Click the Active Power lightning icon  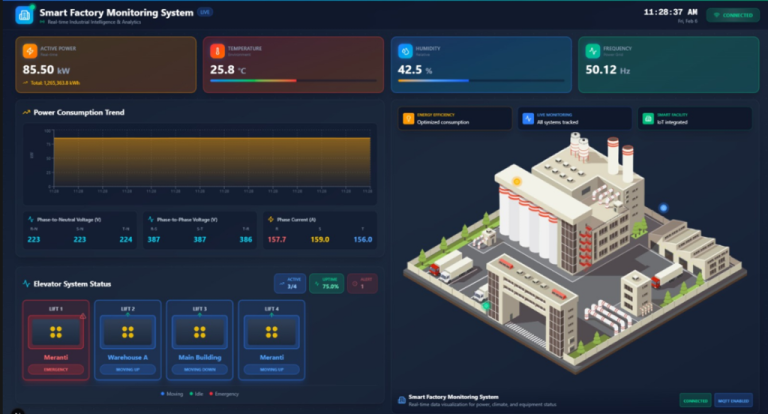[30, 51]
